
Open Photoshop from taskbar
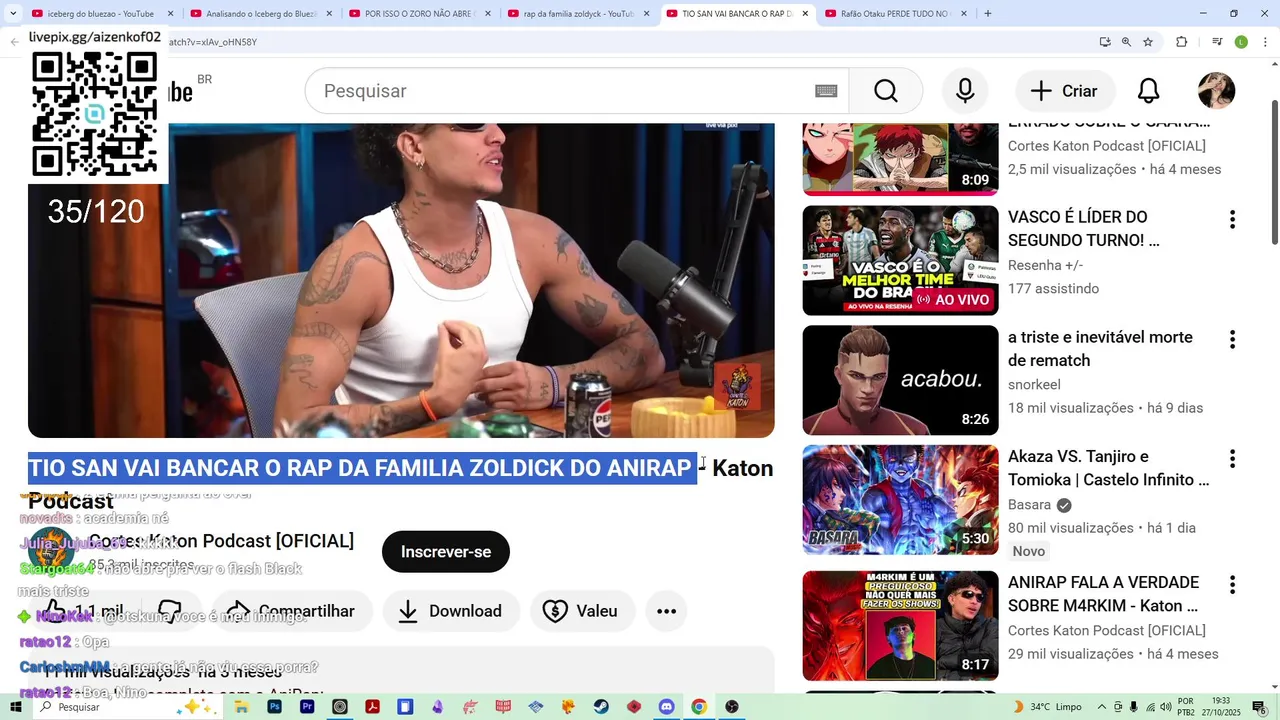pyautogui.click(x=274, y=707)
